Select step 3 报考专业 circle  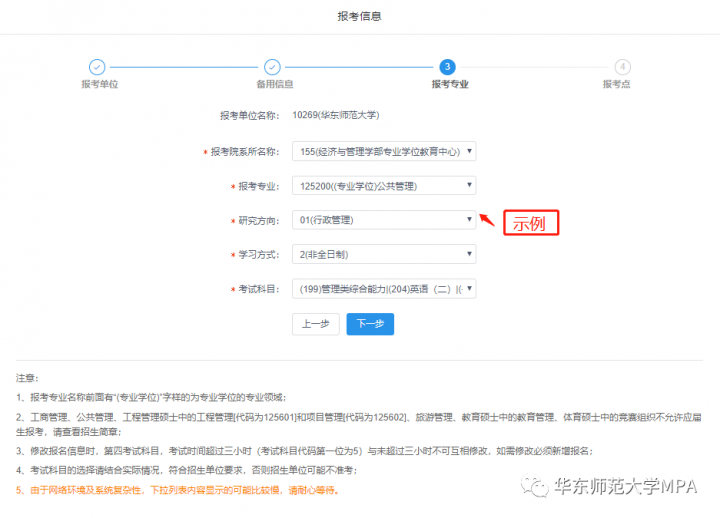[x=448, y=67]
